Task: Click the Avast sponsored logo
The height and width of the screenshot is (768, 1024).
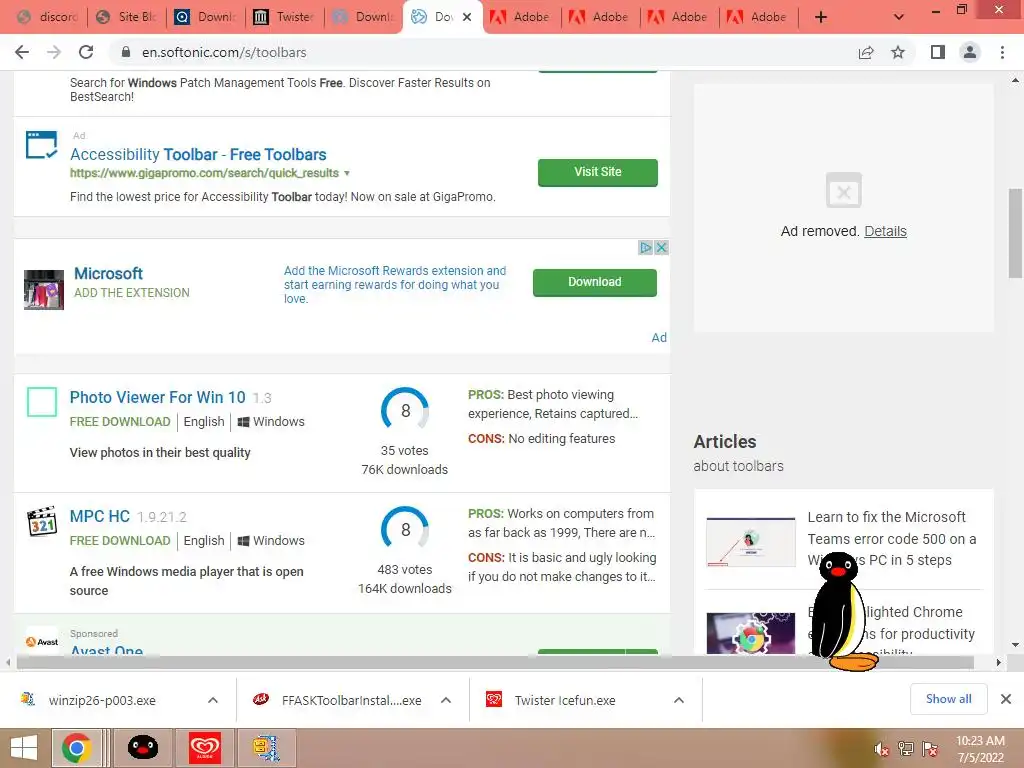Action: (x=42, y=641)
